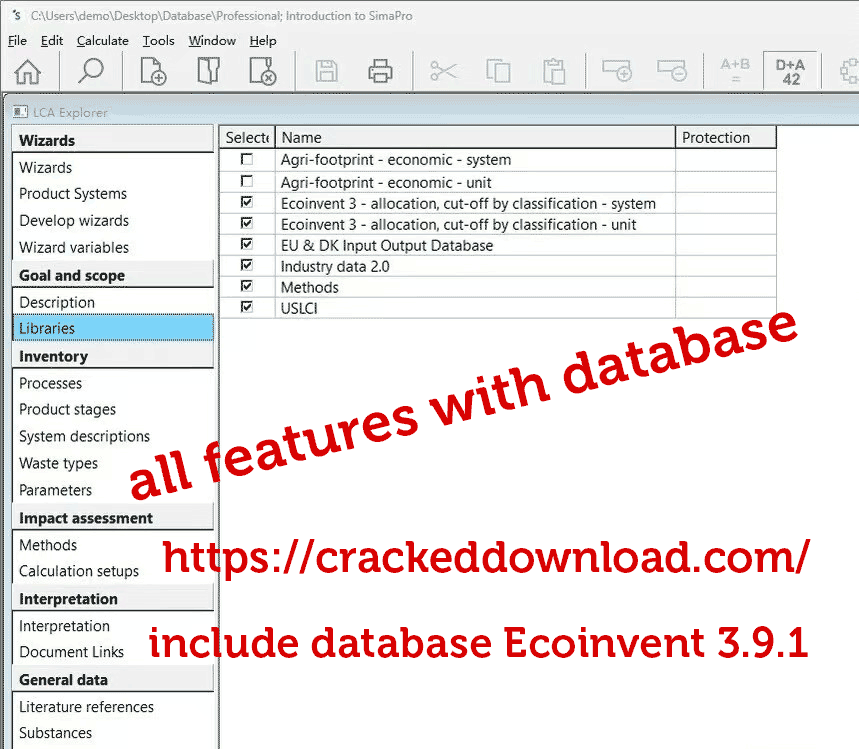Image resolution: width=859 pixels, height=749 pixels.
Task: Uncheck Ecoinvent 3 cut-off system library
Action: click(x=247, y=202)
